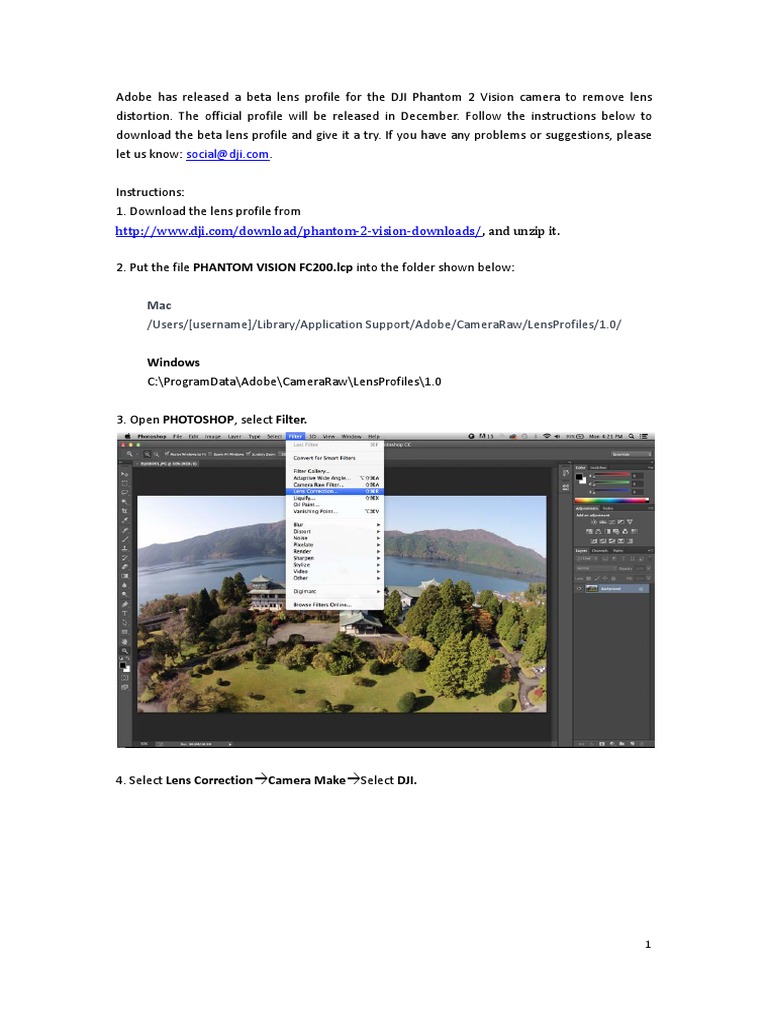Click the volume icon in menu bar
This screenshot has height=1024, width=768.
[x=557, y=436]
